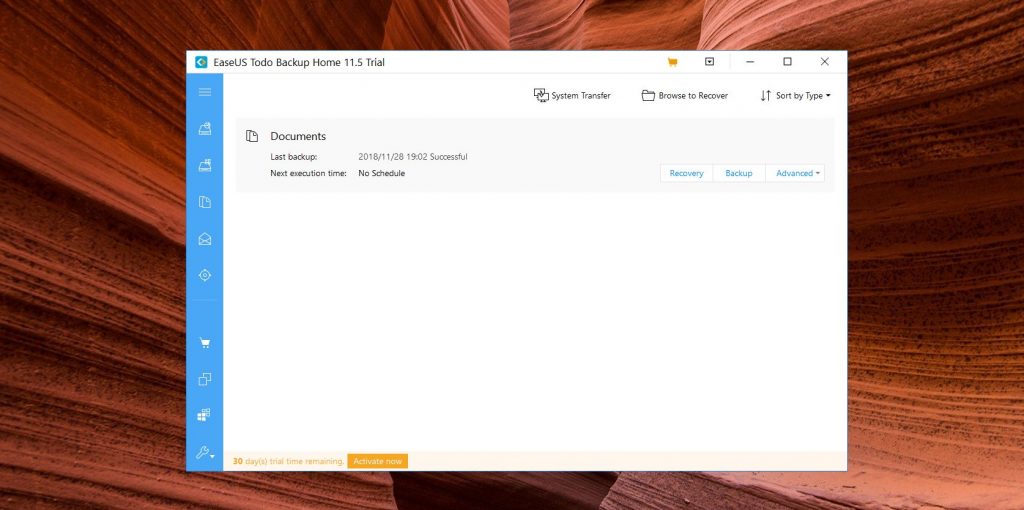The height and width of the screenshot is (510, 1024).
Task: Open System Clone windows icon
Action: (205, 415)
